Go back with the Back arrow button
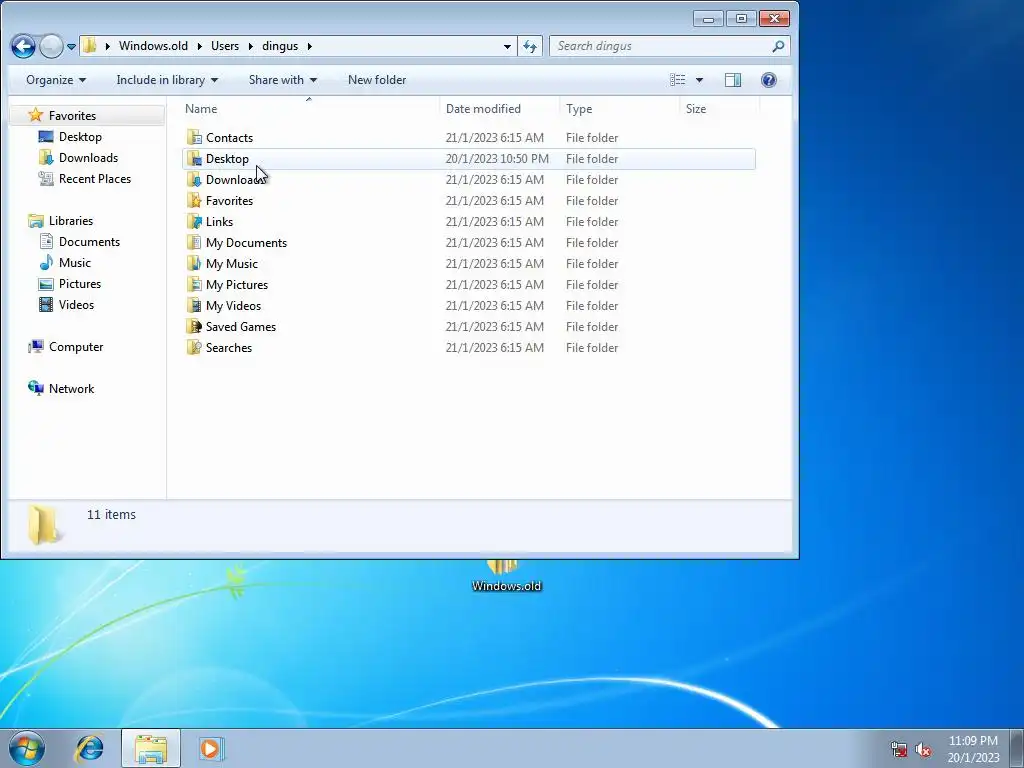Screen dimensions: 1024x768 click(x=24, y=46)
